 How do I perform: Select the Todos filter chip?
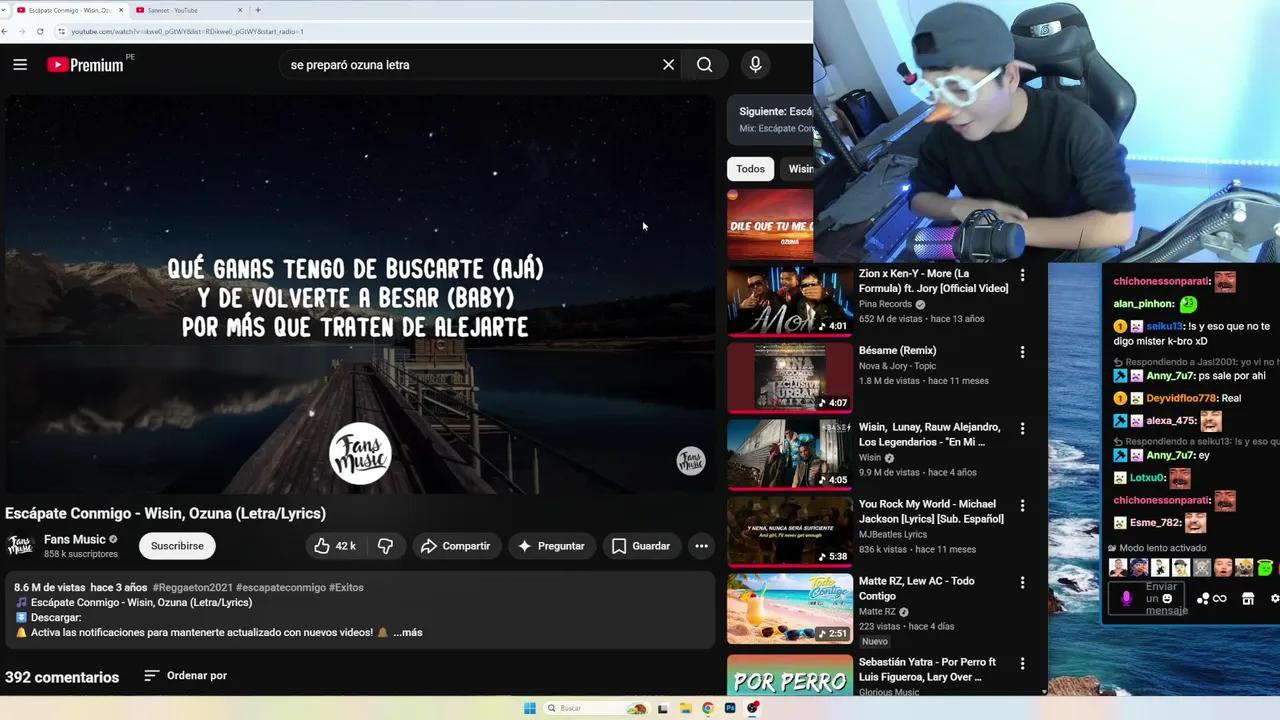tap(750, 169)
